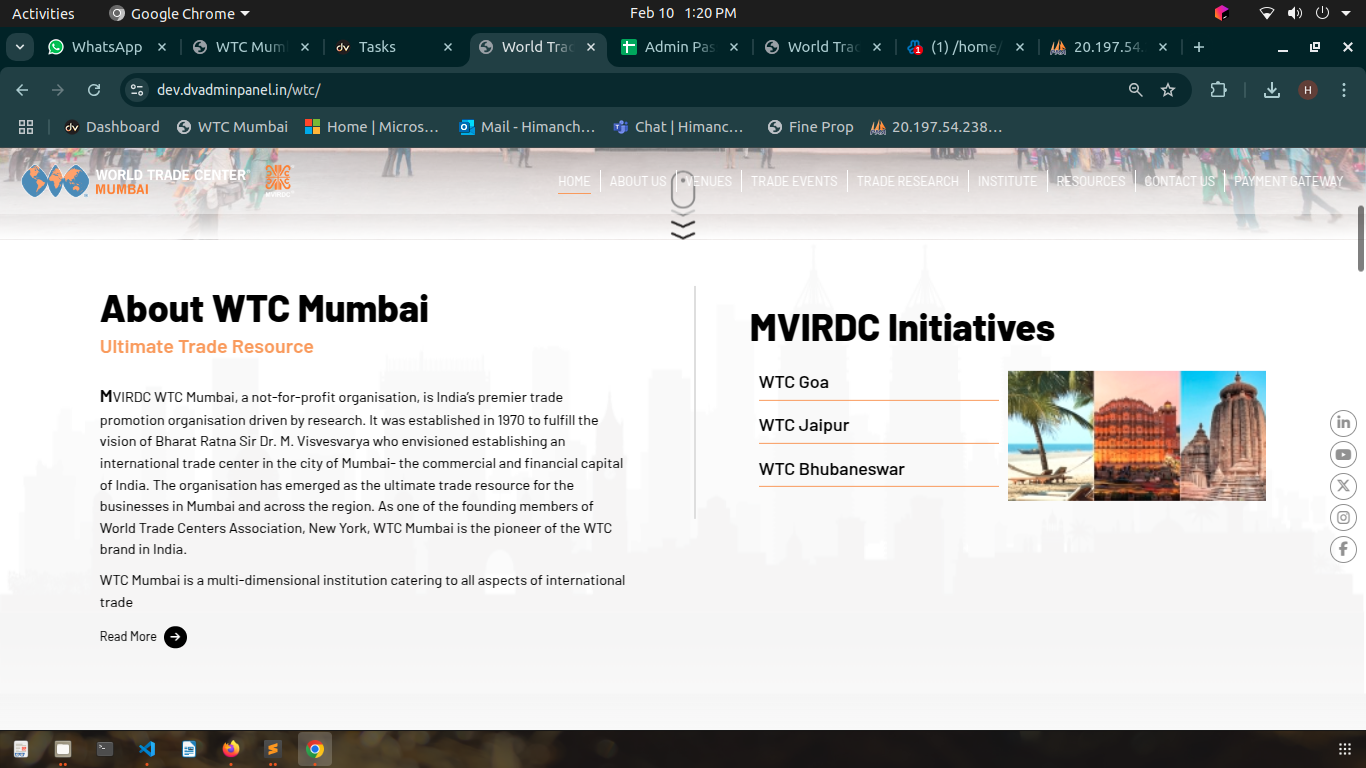Viewport: 1366px width, 768px height.
Task: Switch to the (1) /home/ tab
Action: coord(965,47)
